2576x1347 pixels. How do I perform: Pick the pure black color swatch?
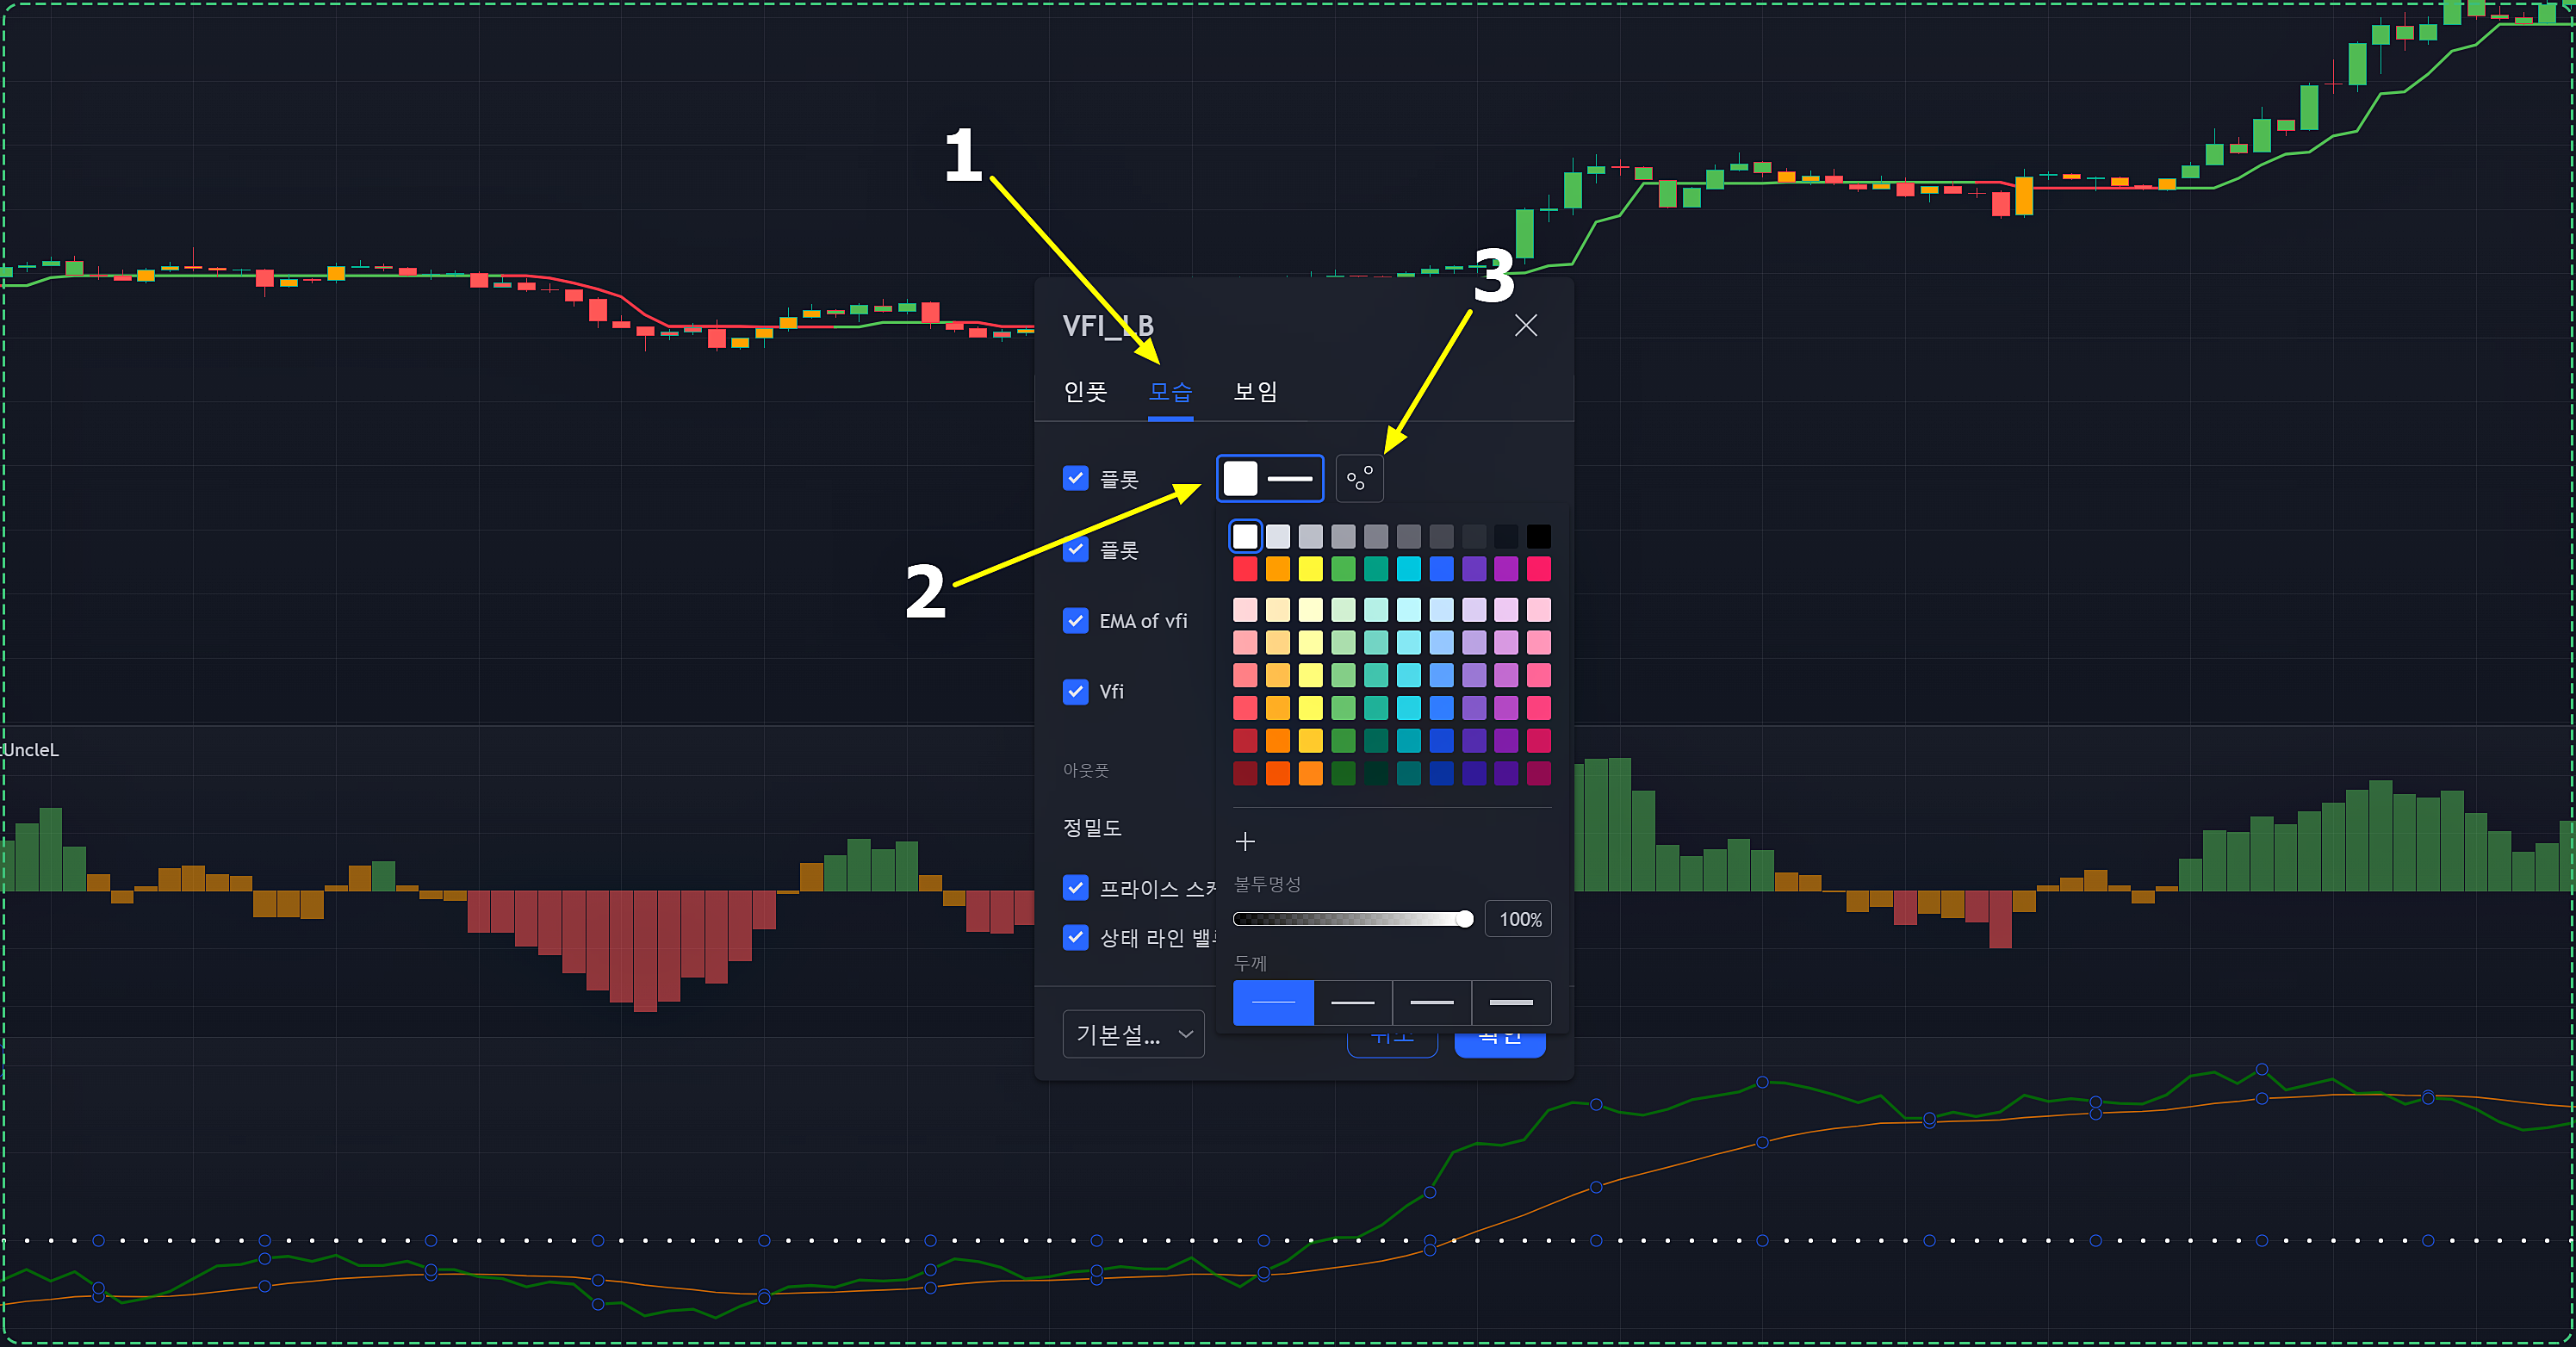(1538, 537)
